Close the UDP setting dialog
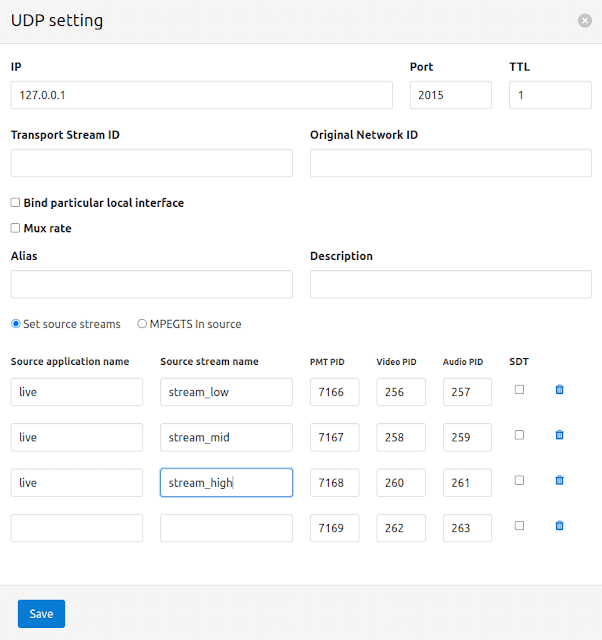Viewport: 602px width, 640px height. [x=585, y=20]
